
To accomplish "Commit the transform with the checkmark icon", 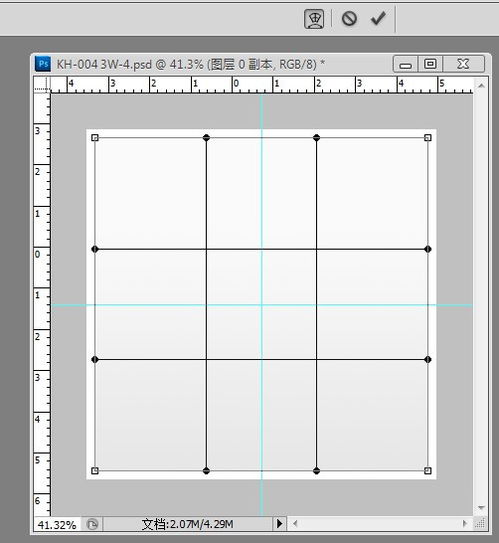I will [x=378, y=18].
